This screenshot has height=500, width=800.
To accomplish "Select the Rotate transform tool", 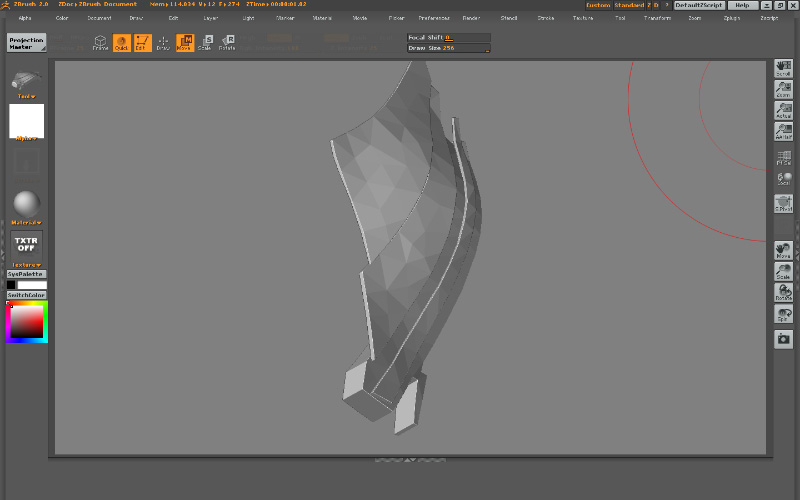I will tap(227, 42).
